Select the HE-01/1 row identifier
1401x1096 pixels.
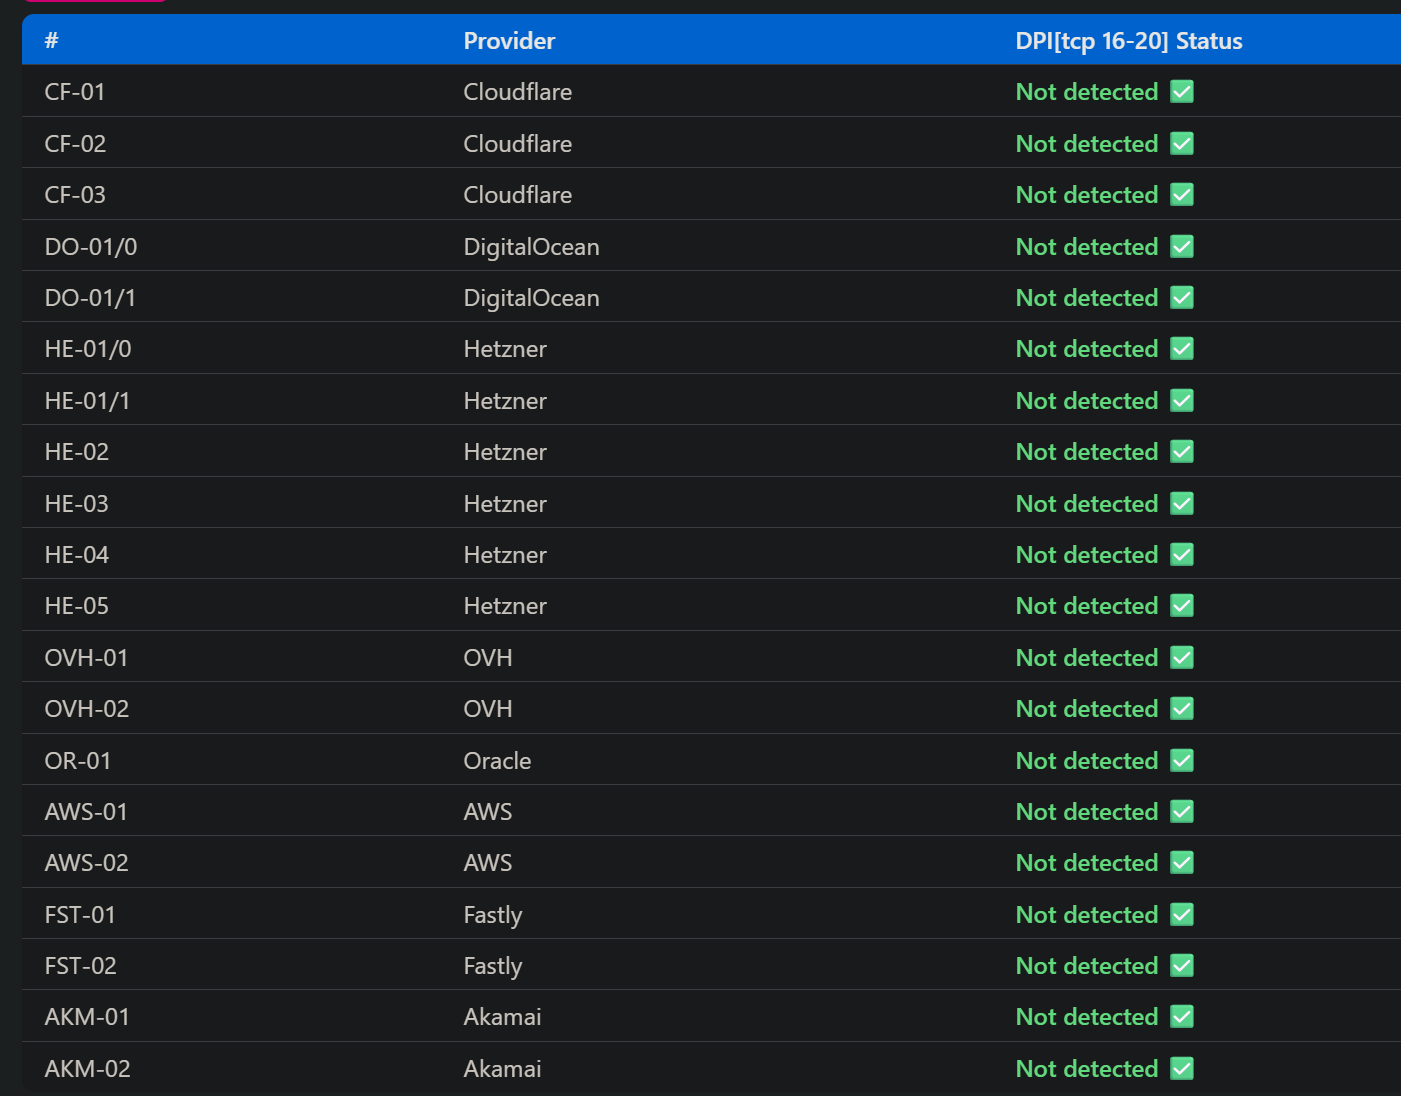(x=87, y=400)
